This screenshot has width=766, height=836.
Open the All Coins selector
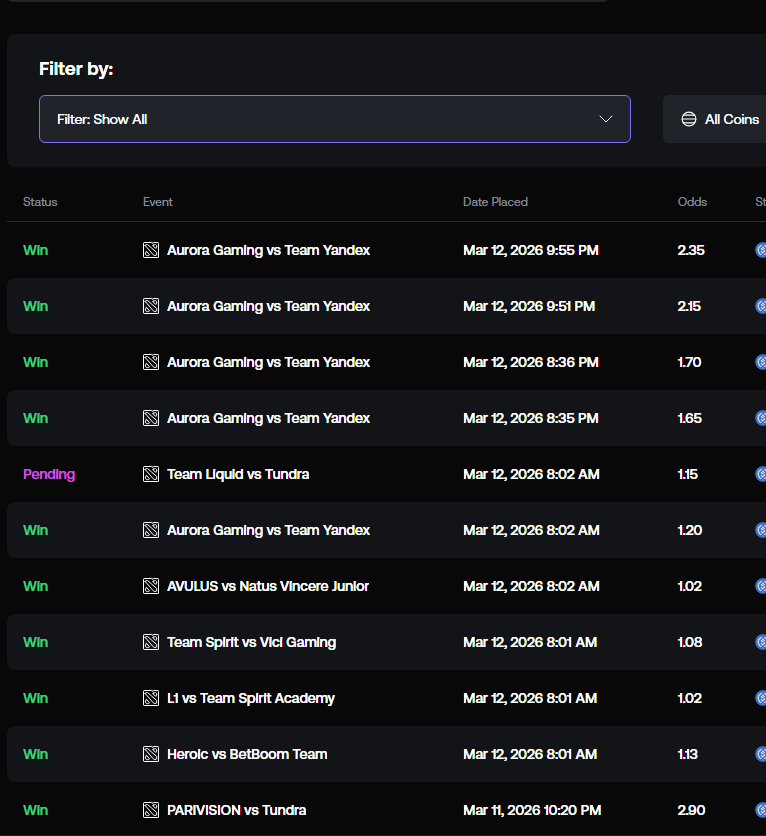[x=714, y=119]
